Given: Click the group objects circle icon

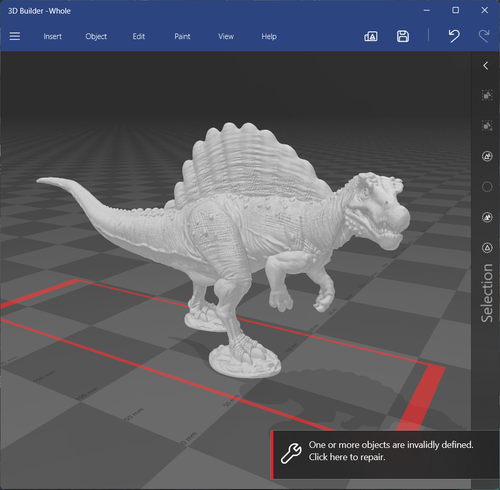Looking at the screenshot, I should [x=487, y=156].
